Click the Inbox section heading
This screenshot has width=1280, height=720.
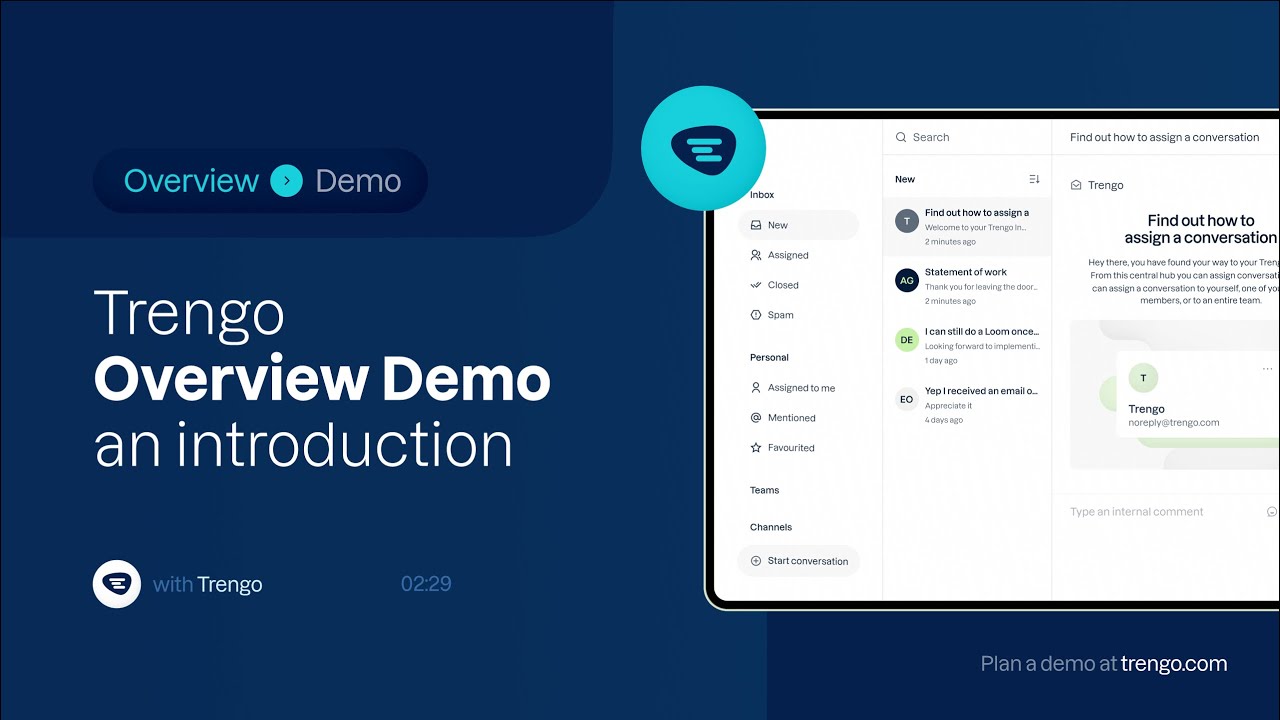click(762, 195)
